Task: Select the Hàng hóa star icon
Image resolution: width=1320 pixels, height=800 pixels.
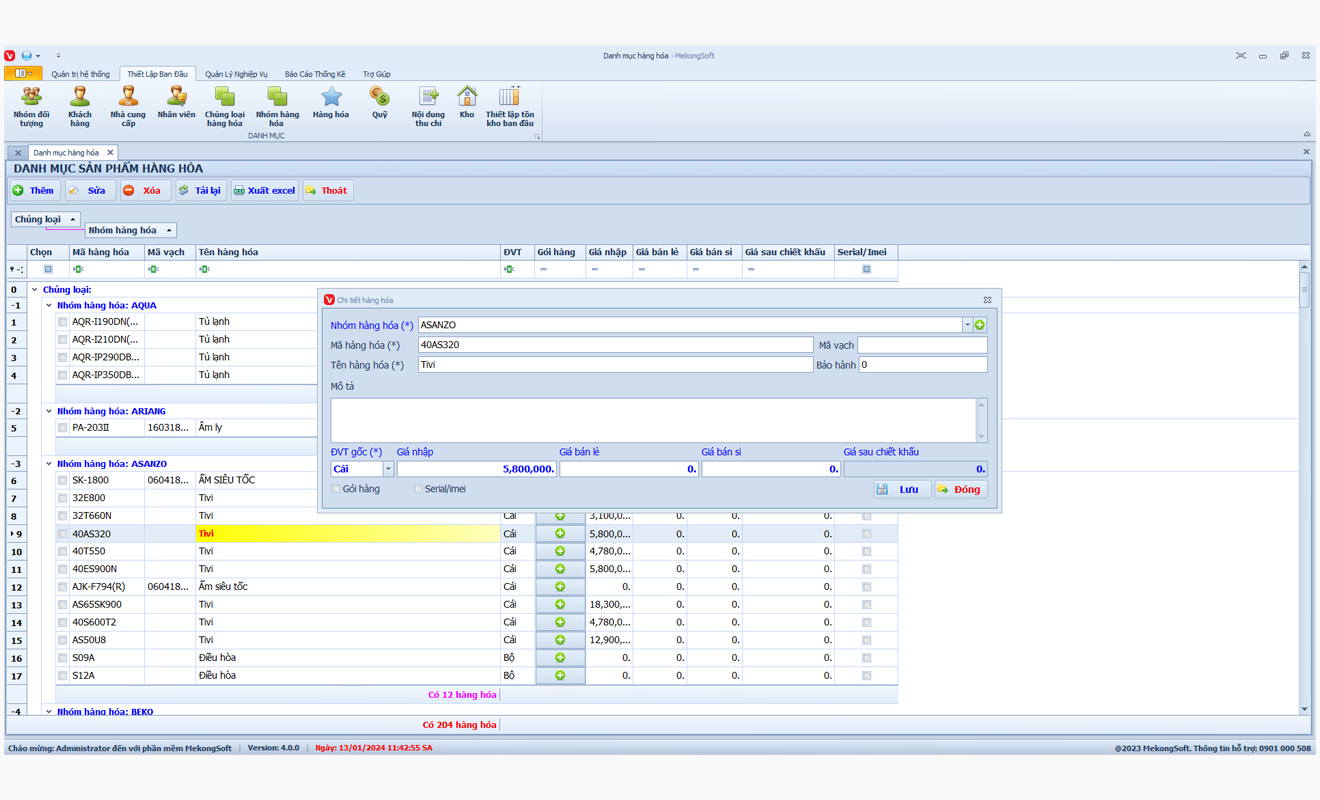Action: click(330, 103)
